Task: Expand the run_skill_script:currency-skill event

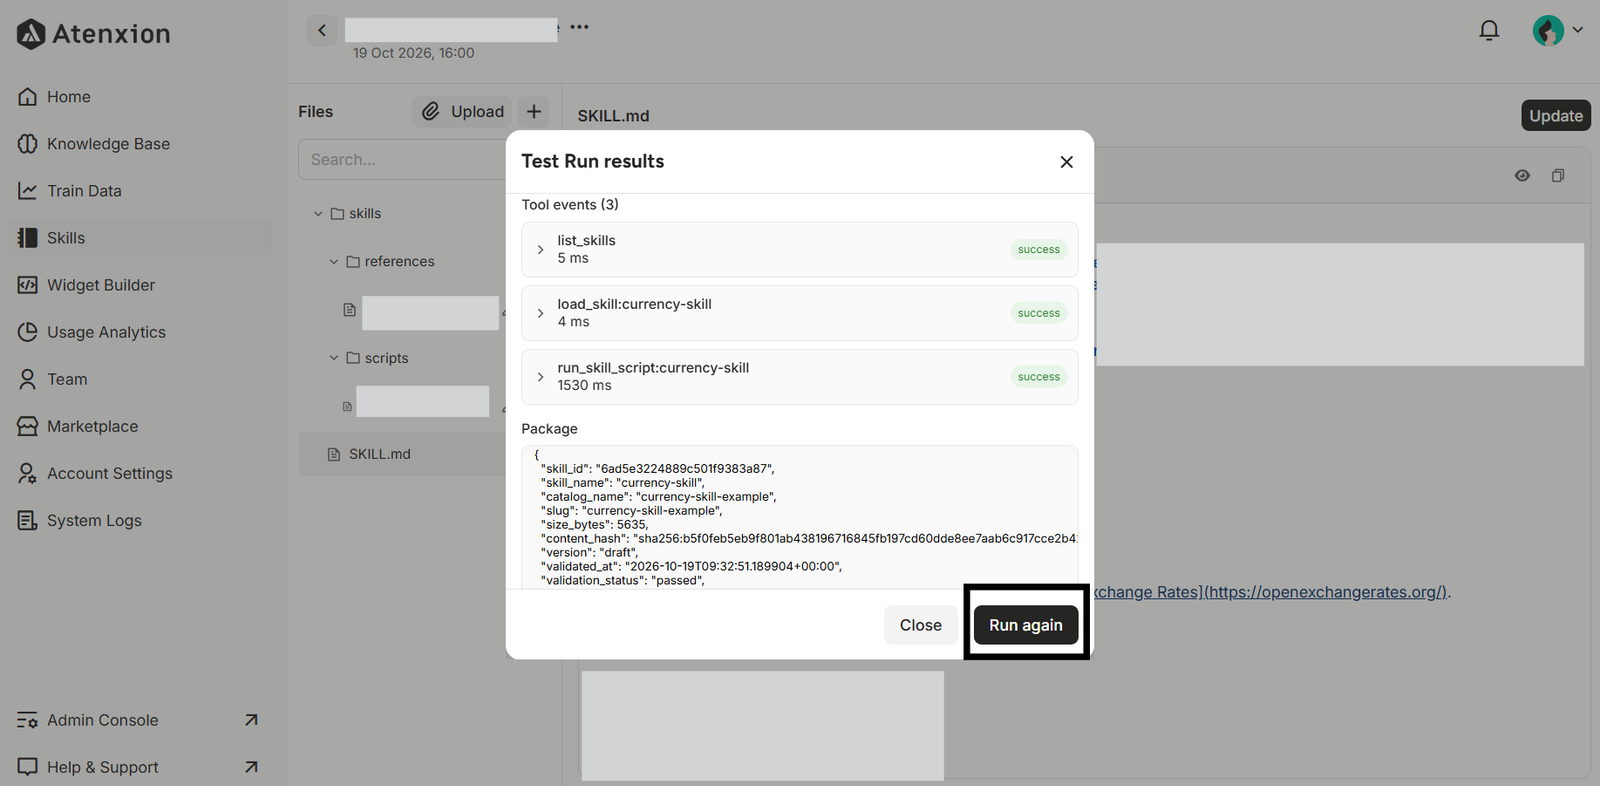Action: pos(540,377)
